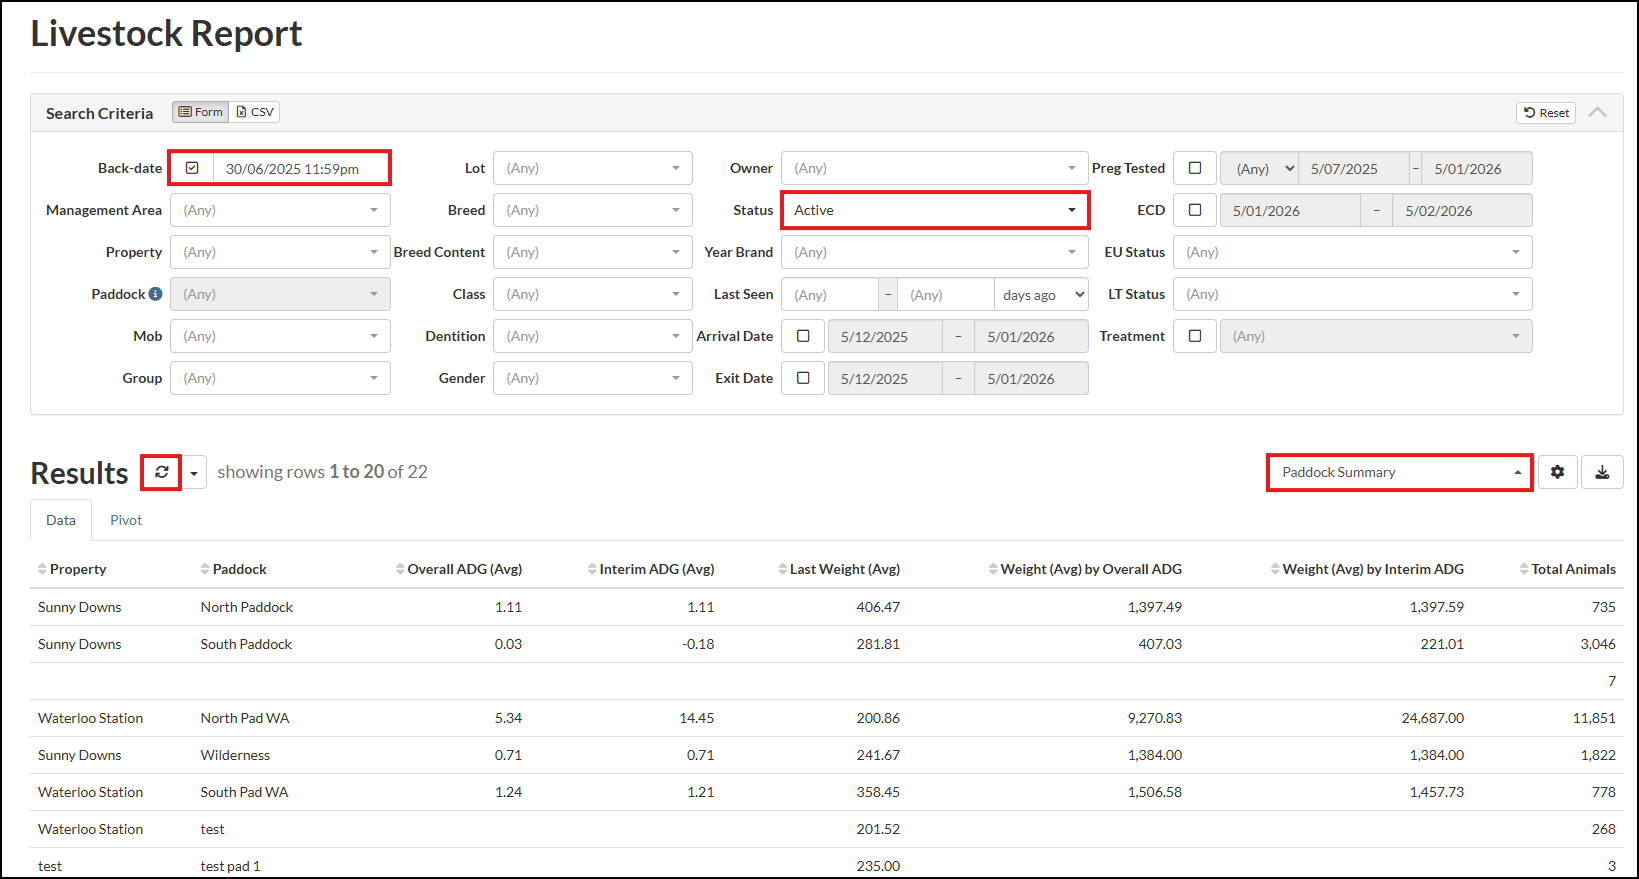Sort by Total Animals column icon
The height and width of the screenshot is (879, 1639).
(1523, 569)
